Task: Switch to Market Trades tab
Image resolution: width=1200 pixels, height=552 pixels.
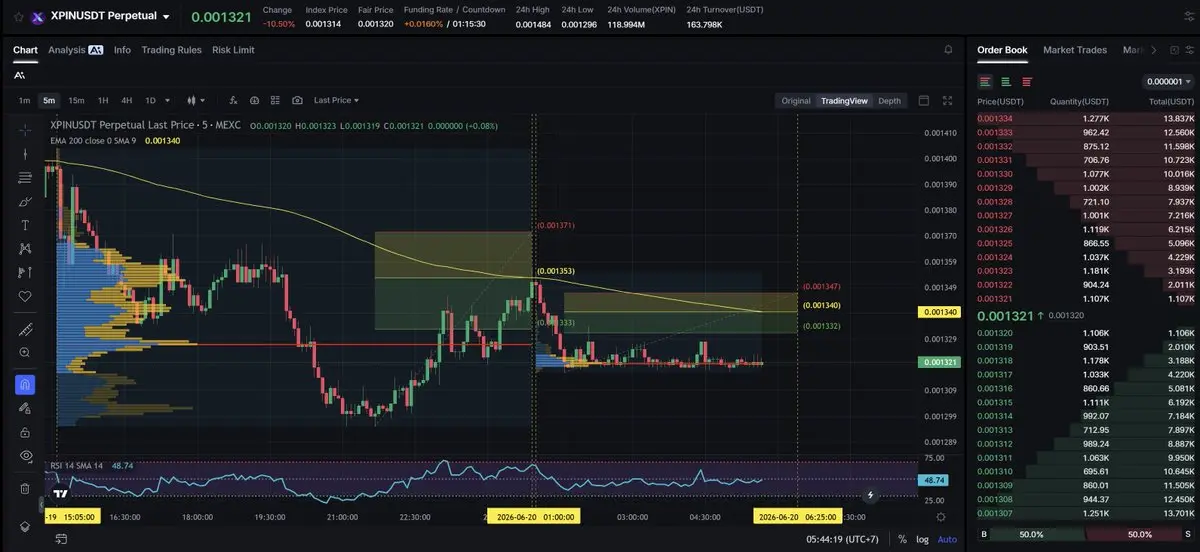Action: (x=1075, y=50)
